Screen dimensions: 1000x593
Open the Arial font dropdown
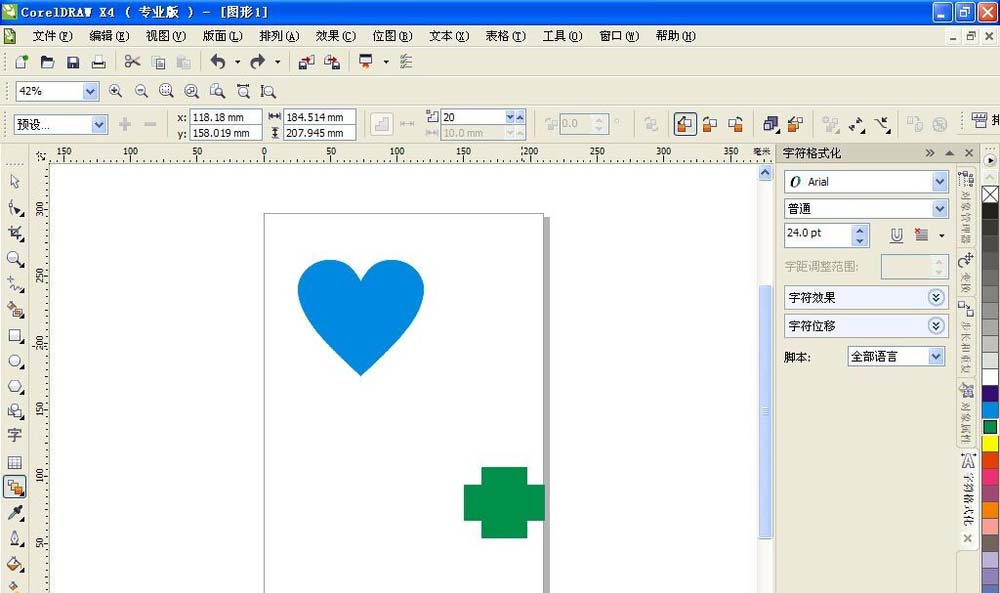click(x=939, y=182)
